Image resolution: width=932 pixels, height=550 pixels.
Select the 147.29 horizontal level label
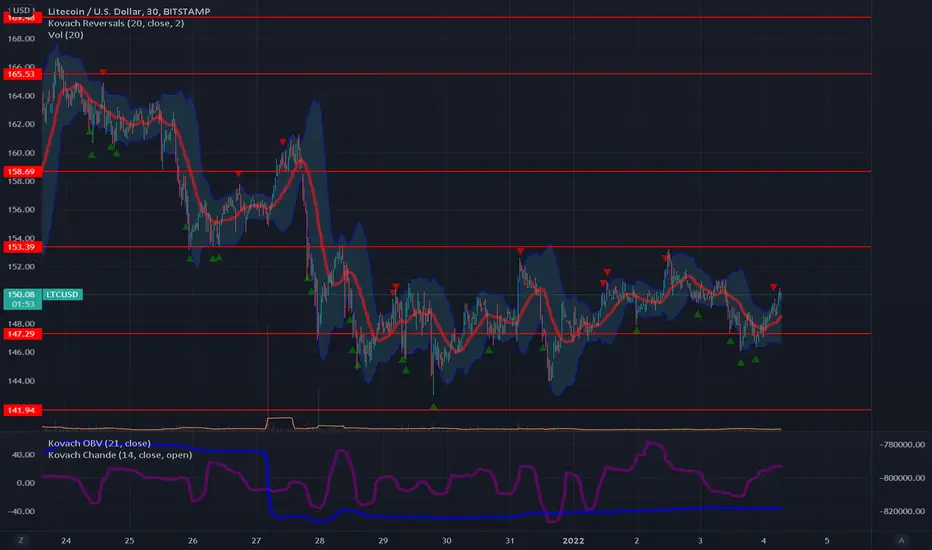pos(22,334)
